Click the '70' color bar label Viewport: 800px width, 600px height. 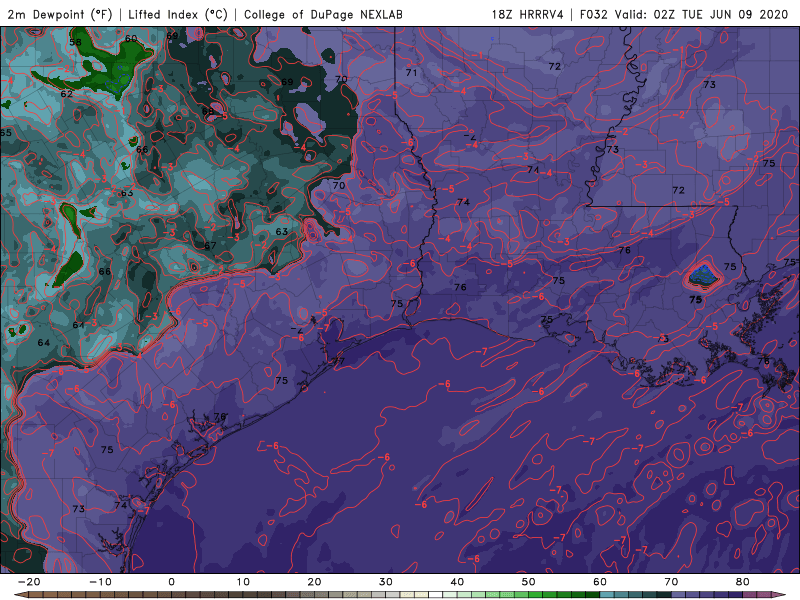(671, 582)
